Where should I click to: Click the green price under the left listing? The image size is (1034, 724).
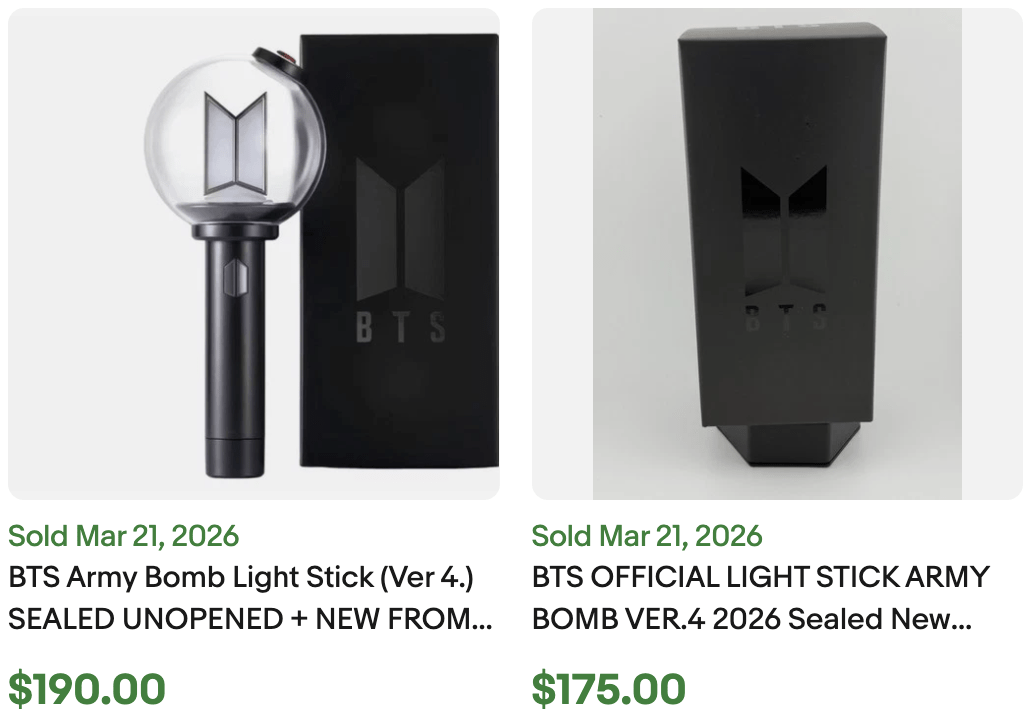(87, 688)
